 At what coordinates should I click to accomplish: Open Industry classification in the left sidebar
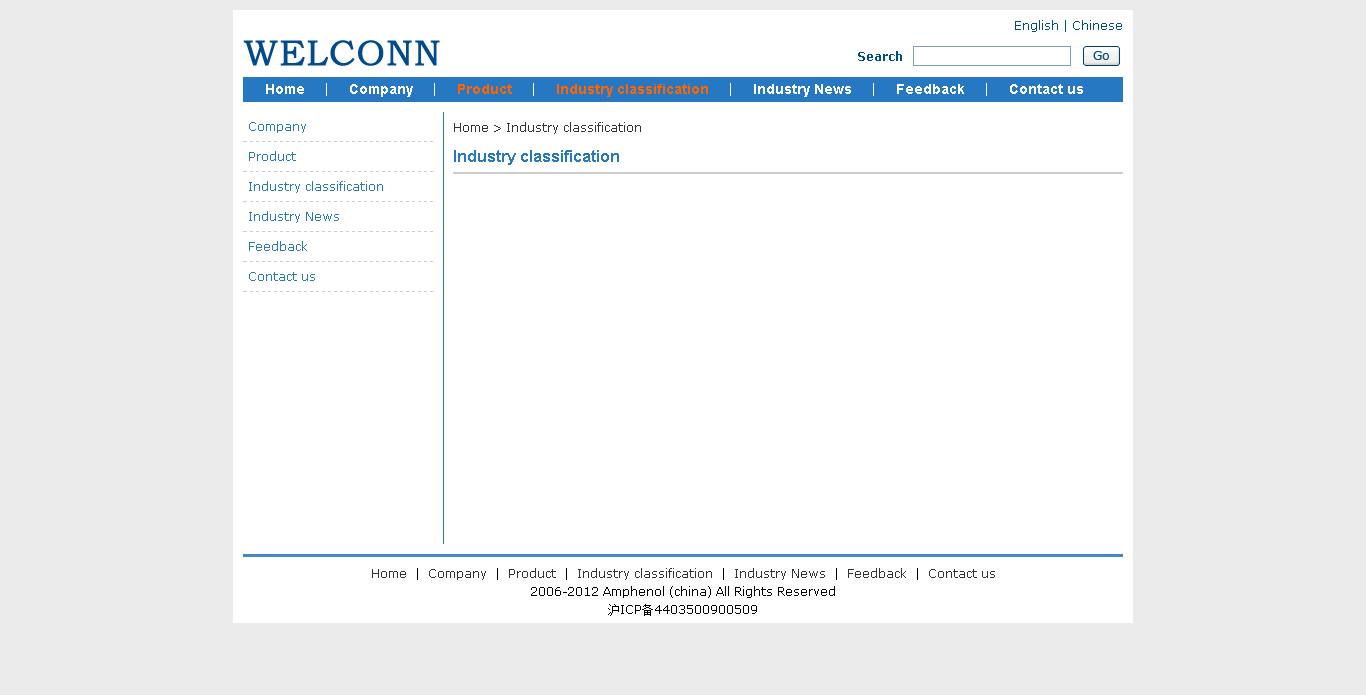pos(316,187)
